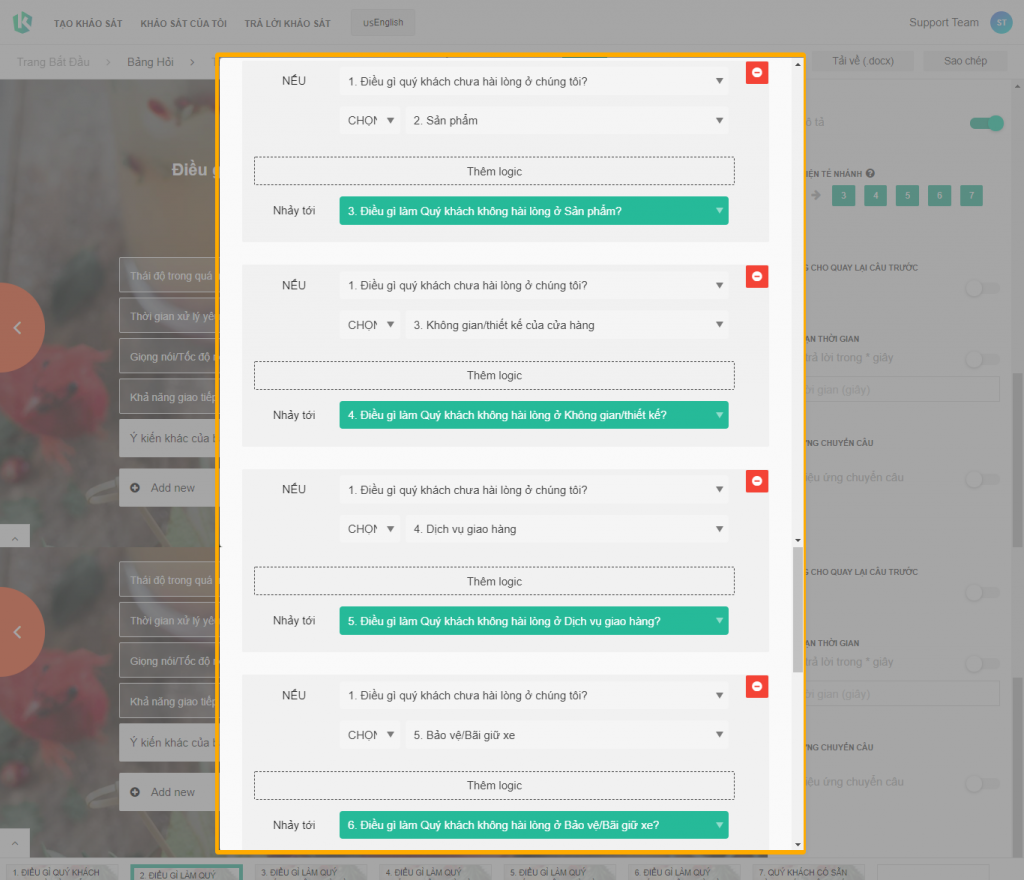Go to Trang Bắt Đầu breadcrumb
The image size is (1024, 880).
[x=53, y=62]
